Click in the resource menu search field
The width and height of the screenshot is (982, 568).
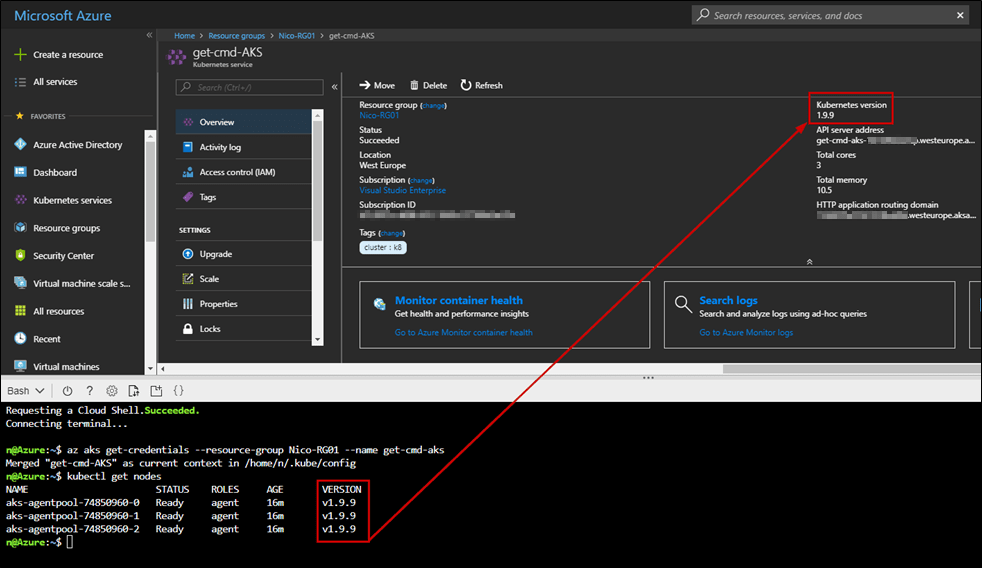point(249,87)
